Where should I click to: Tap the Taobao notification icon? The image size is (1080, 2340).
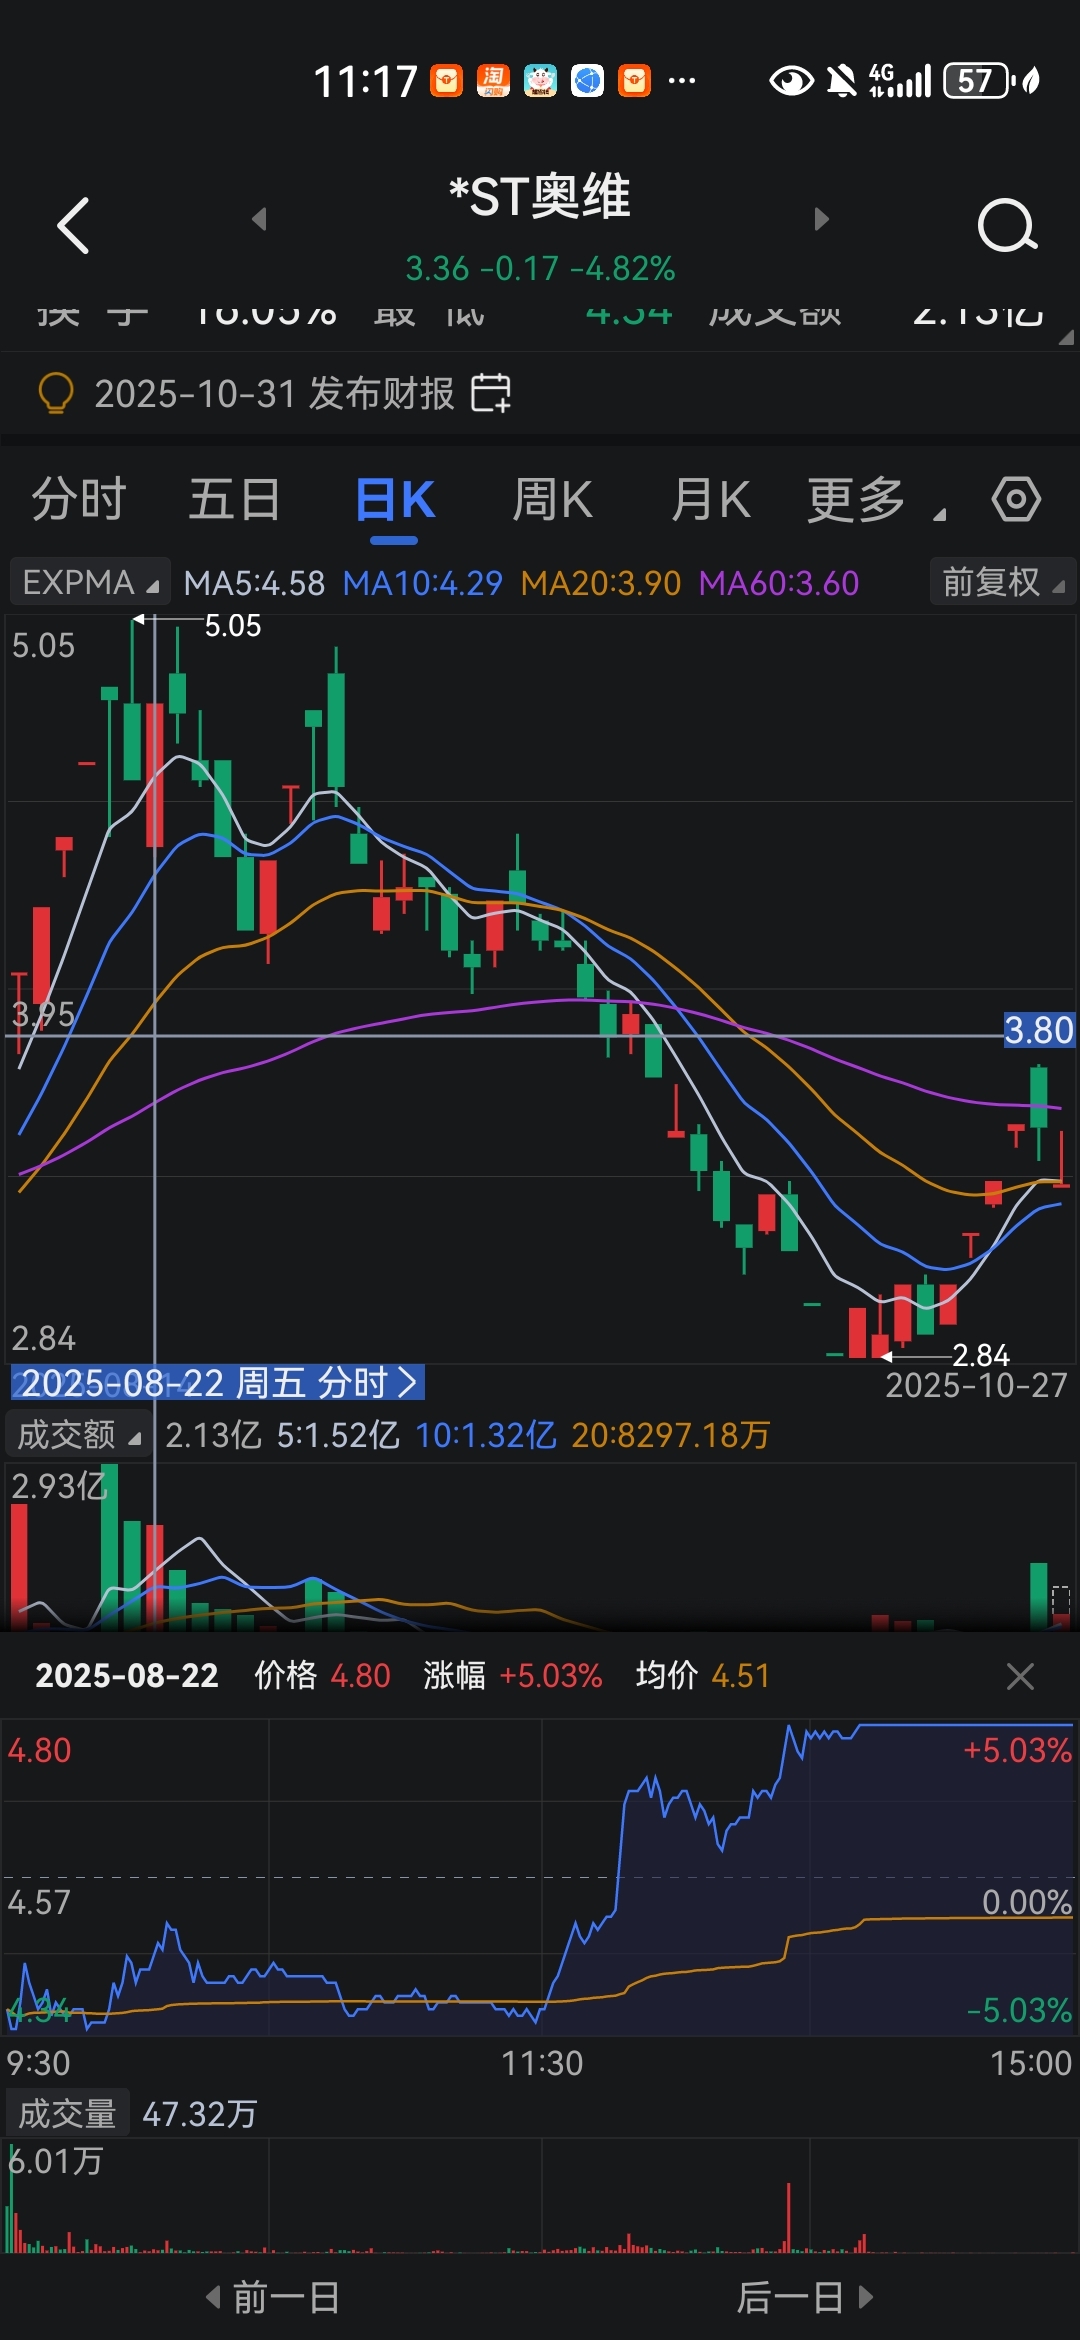(x=493, y=81)
